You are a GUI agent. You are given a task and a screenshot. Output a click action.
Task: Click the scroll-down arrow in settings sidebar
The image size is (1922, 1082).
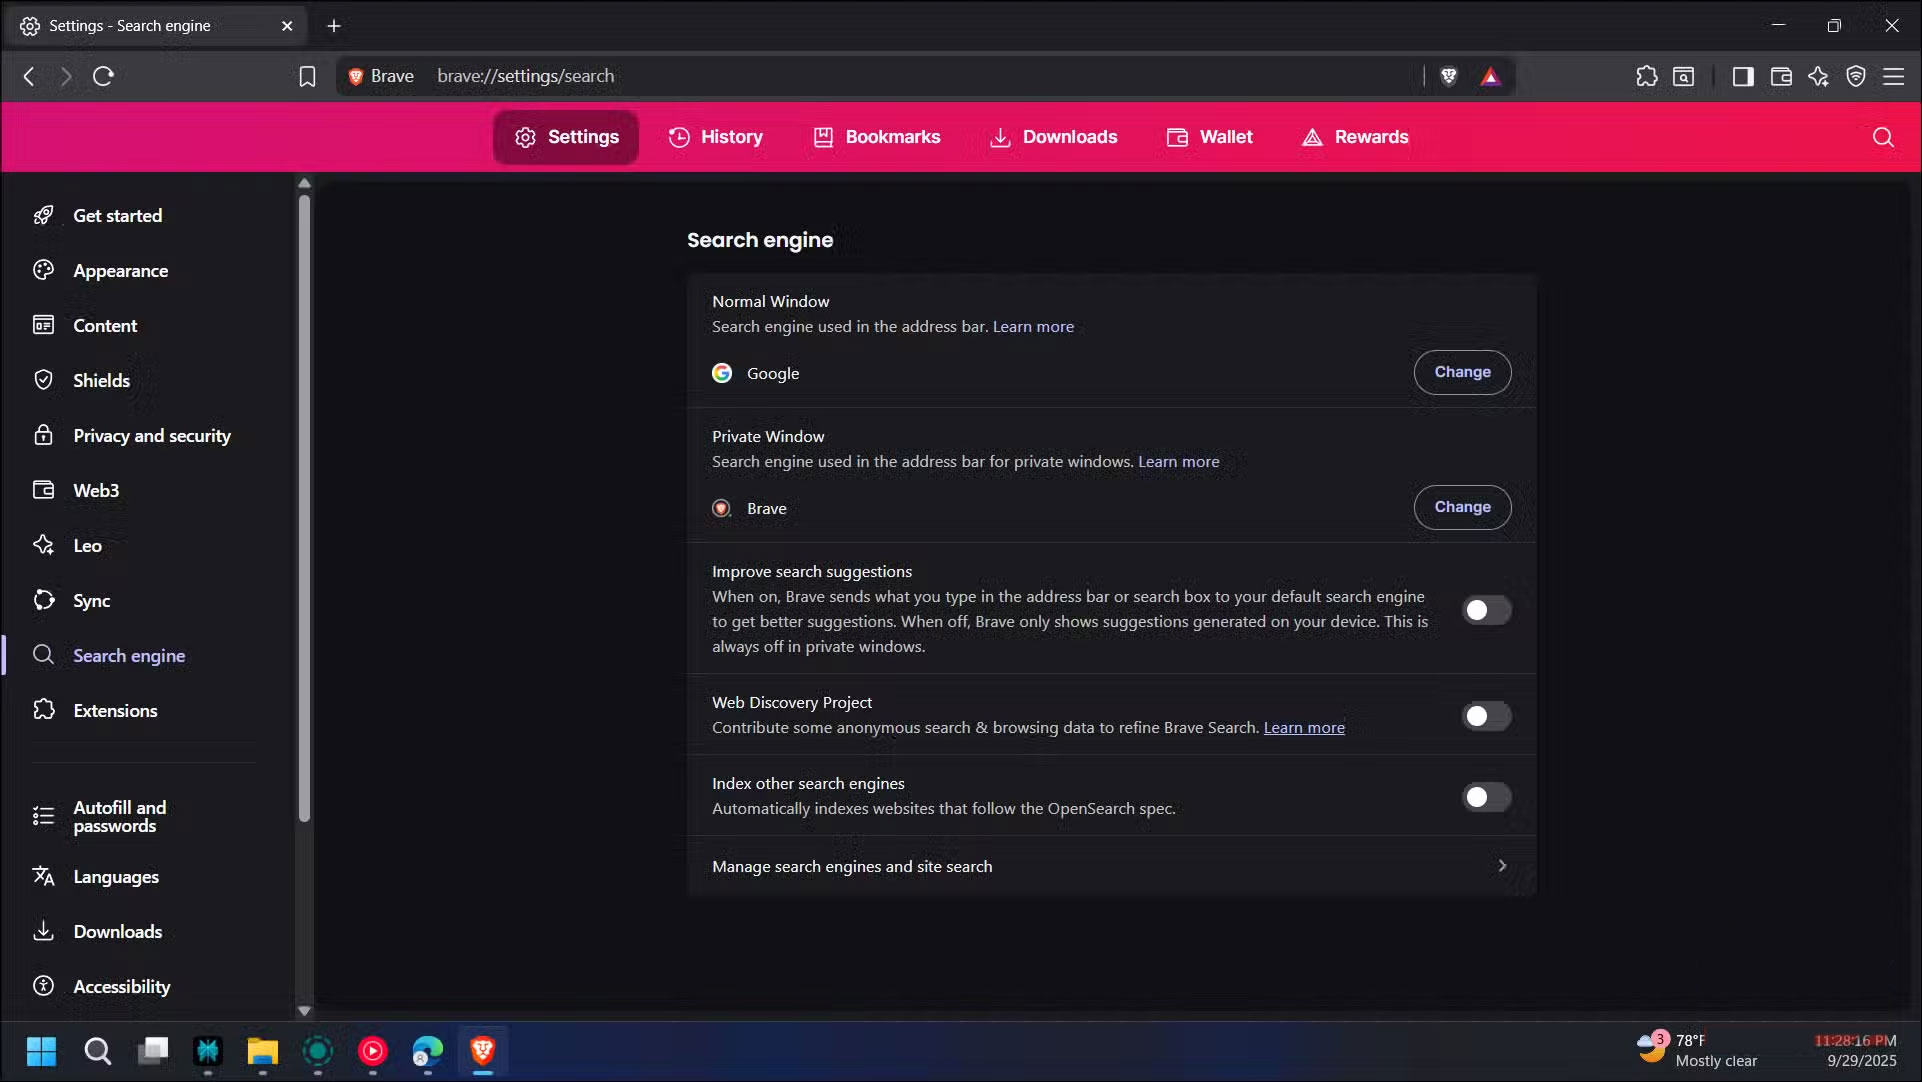click(304, 1009)
